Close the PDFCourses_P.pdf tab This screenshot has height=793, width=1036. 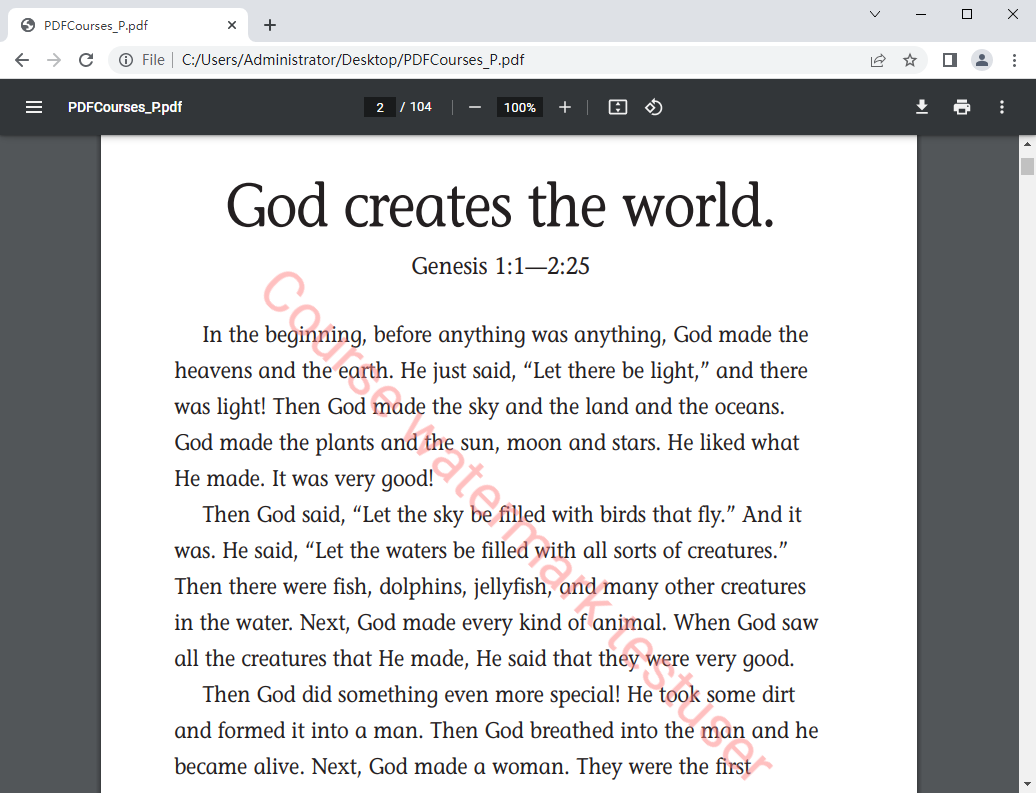pos(232,25)
